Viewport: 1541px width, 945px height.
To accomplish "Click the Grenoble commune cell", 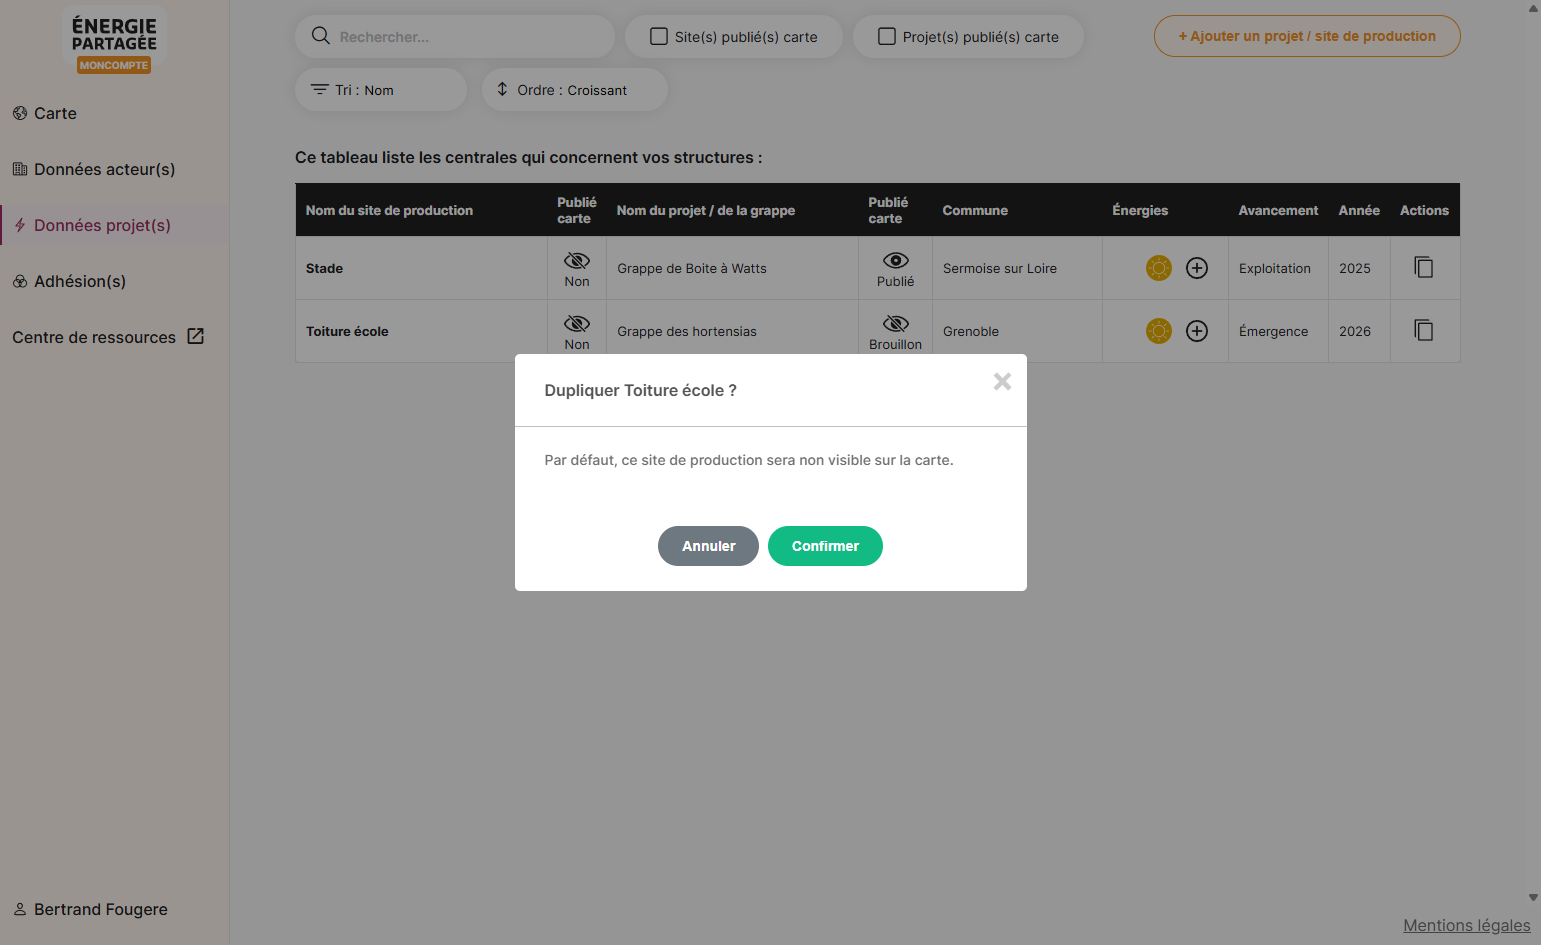I will [x=1017, y=331].
